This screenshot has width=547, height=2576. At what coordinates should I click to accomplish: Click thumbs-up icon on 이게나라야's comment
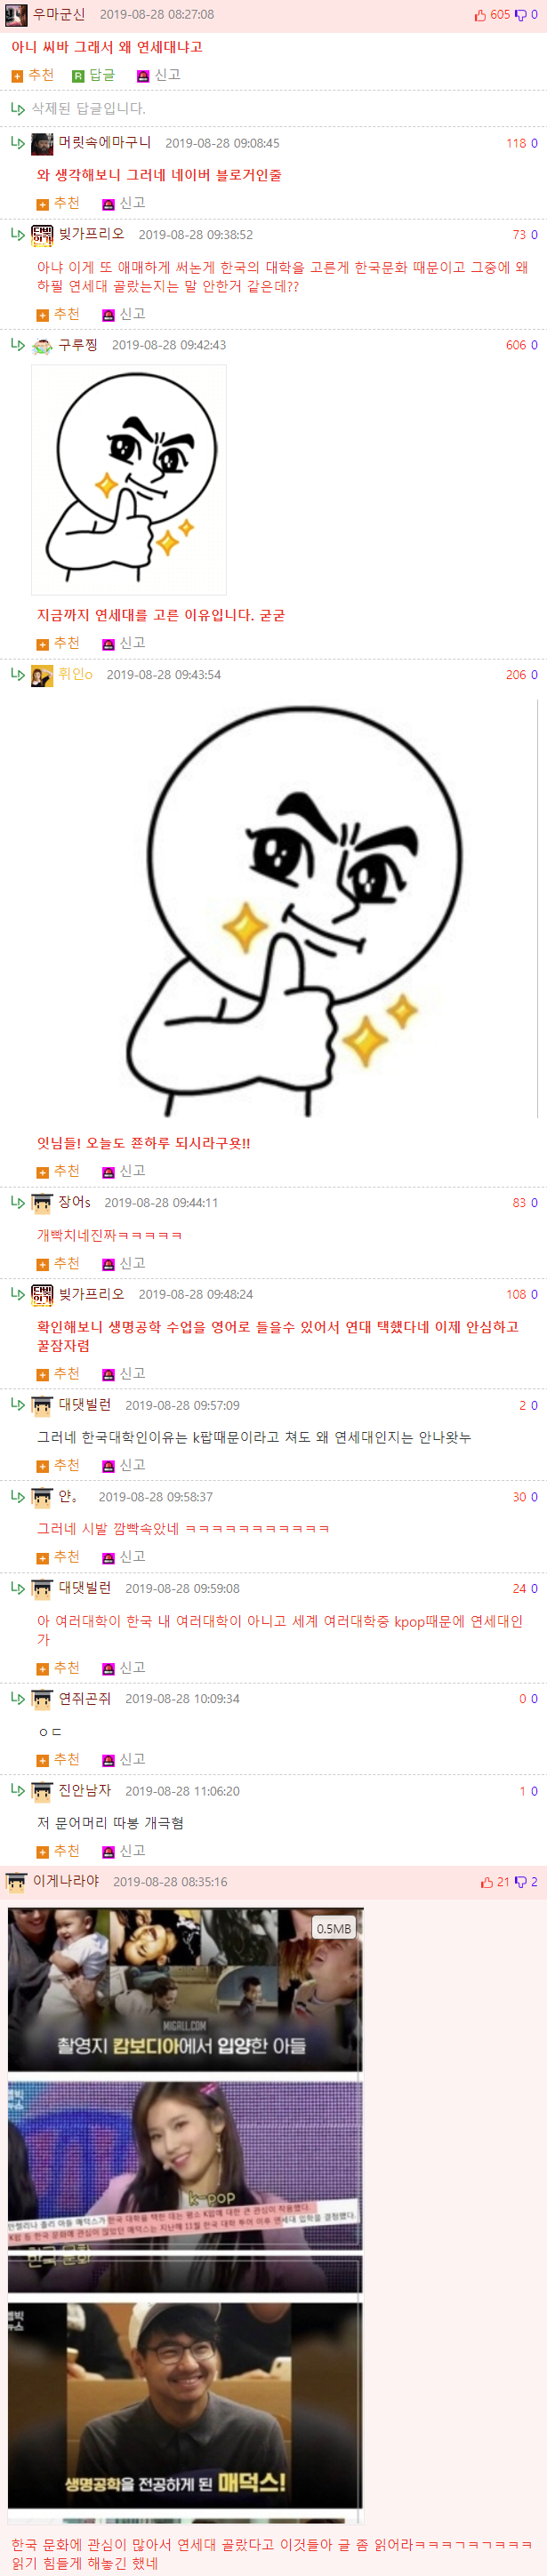(487, 1882)
